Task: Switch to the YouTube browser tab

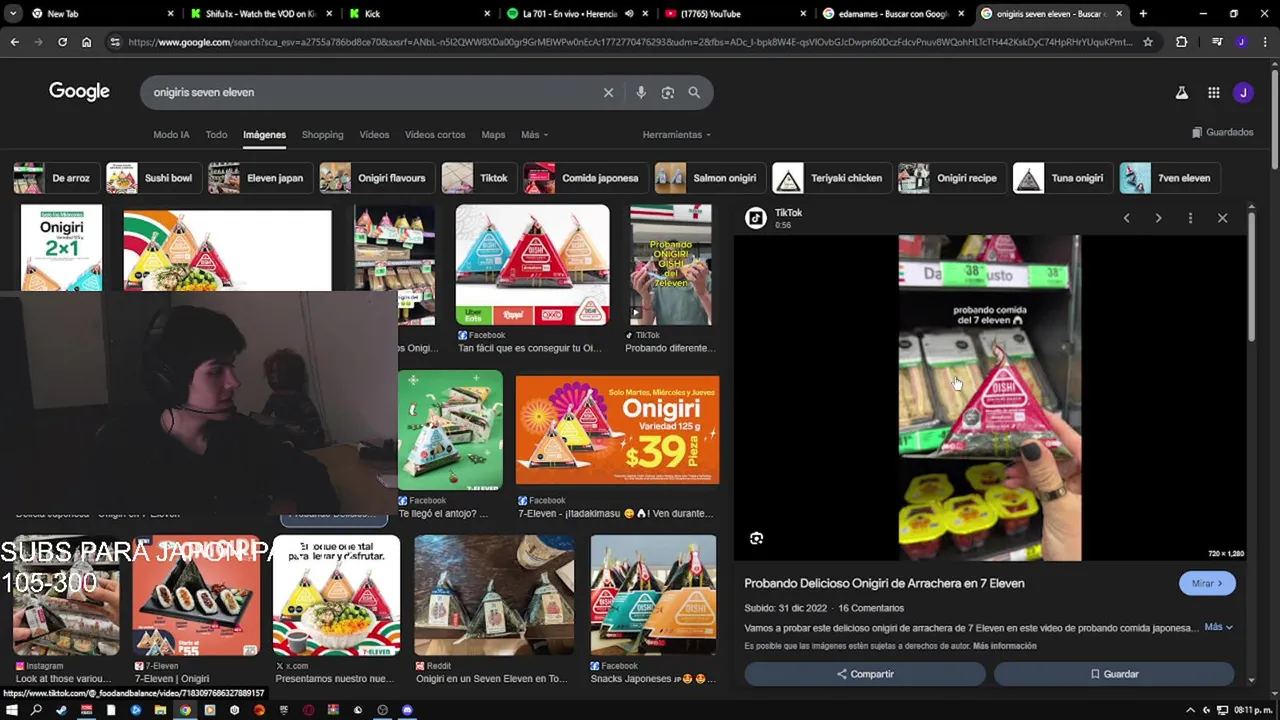Action: [736, 14]
